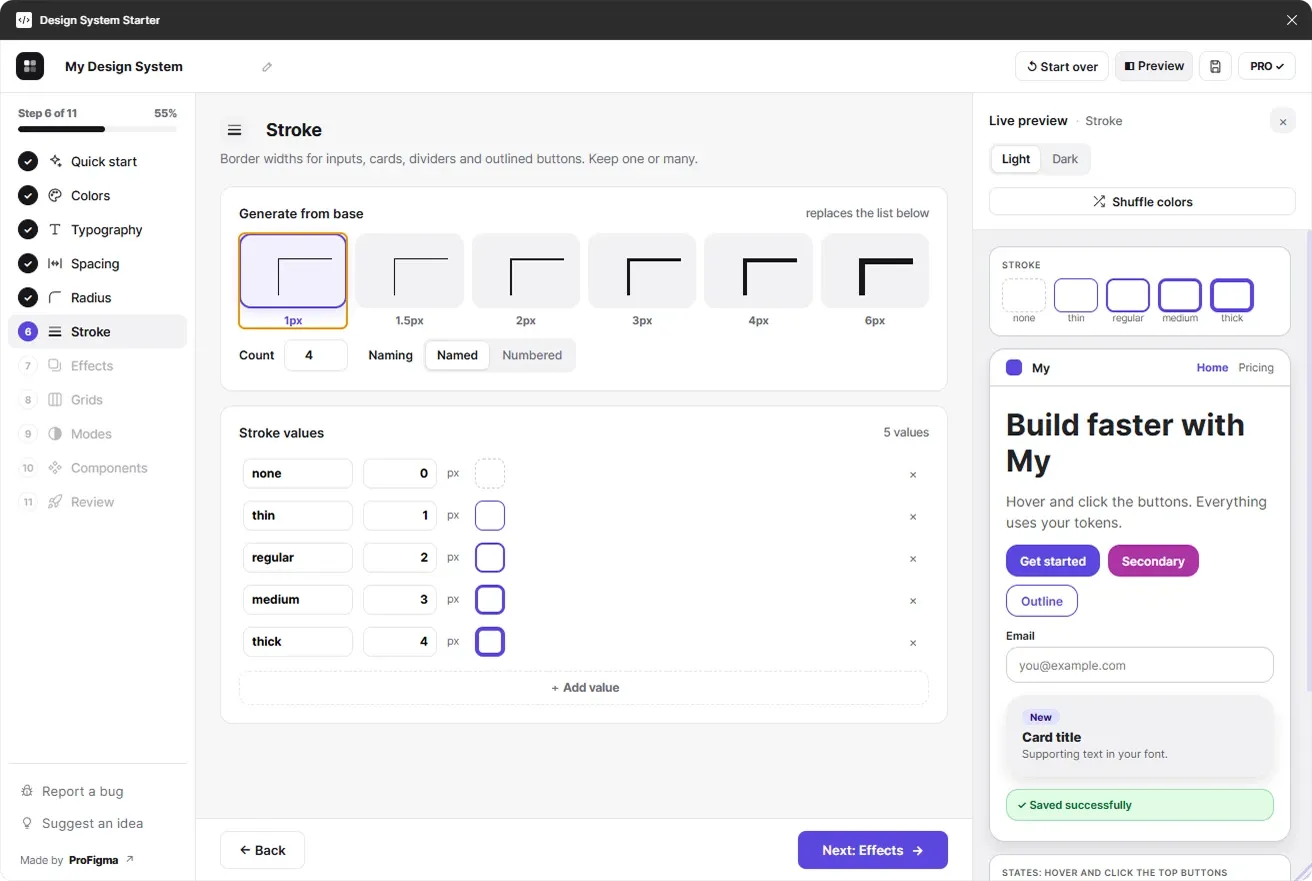The image size is (1312, 881).
Task: Click the thick stroke swatch in preview
Action: point(1232,295)
